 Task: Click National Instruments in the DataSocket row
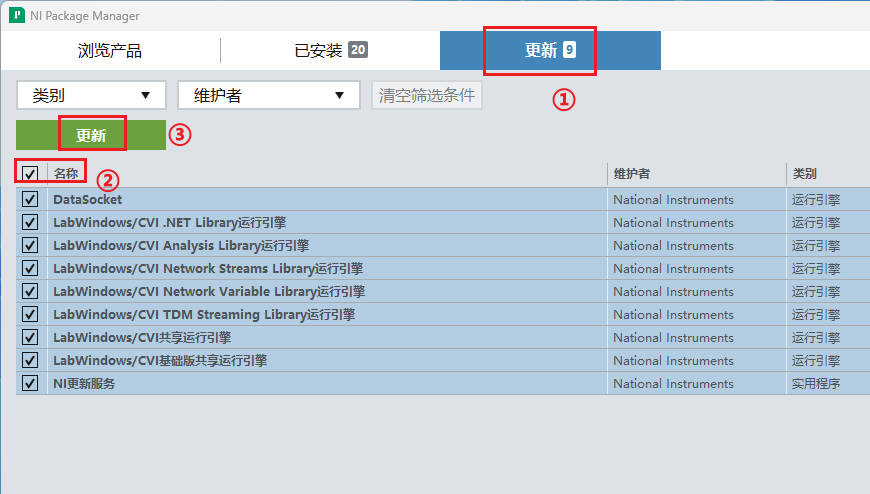pyautogui.click(x=673, y=200)
